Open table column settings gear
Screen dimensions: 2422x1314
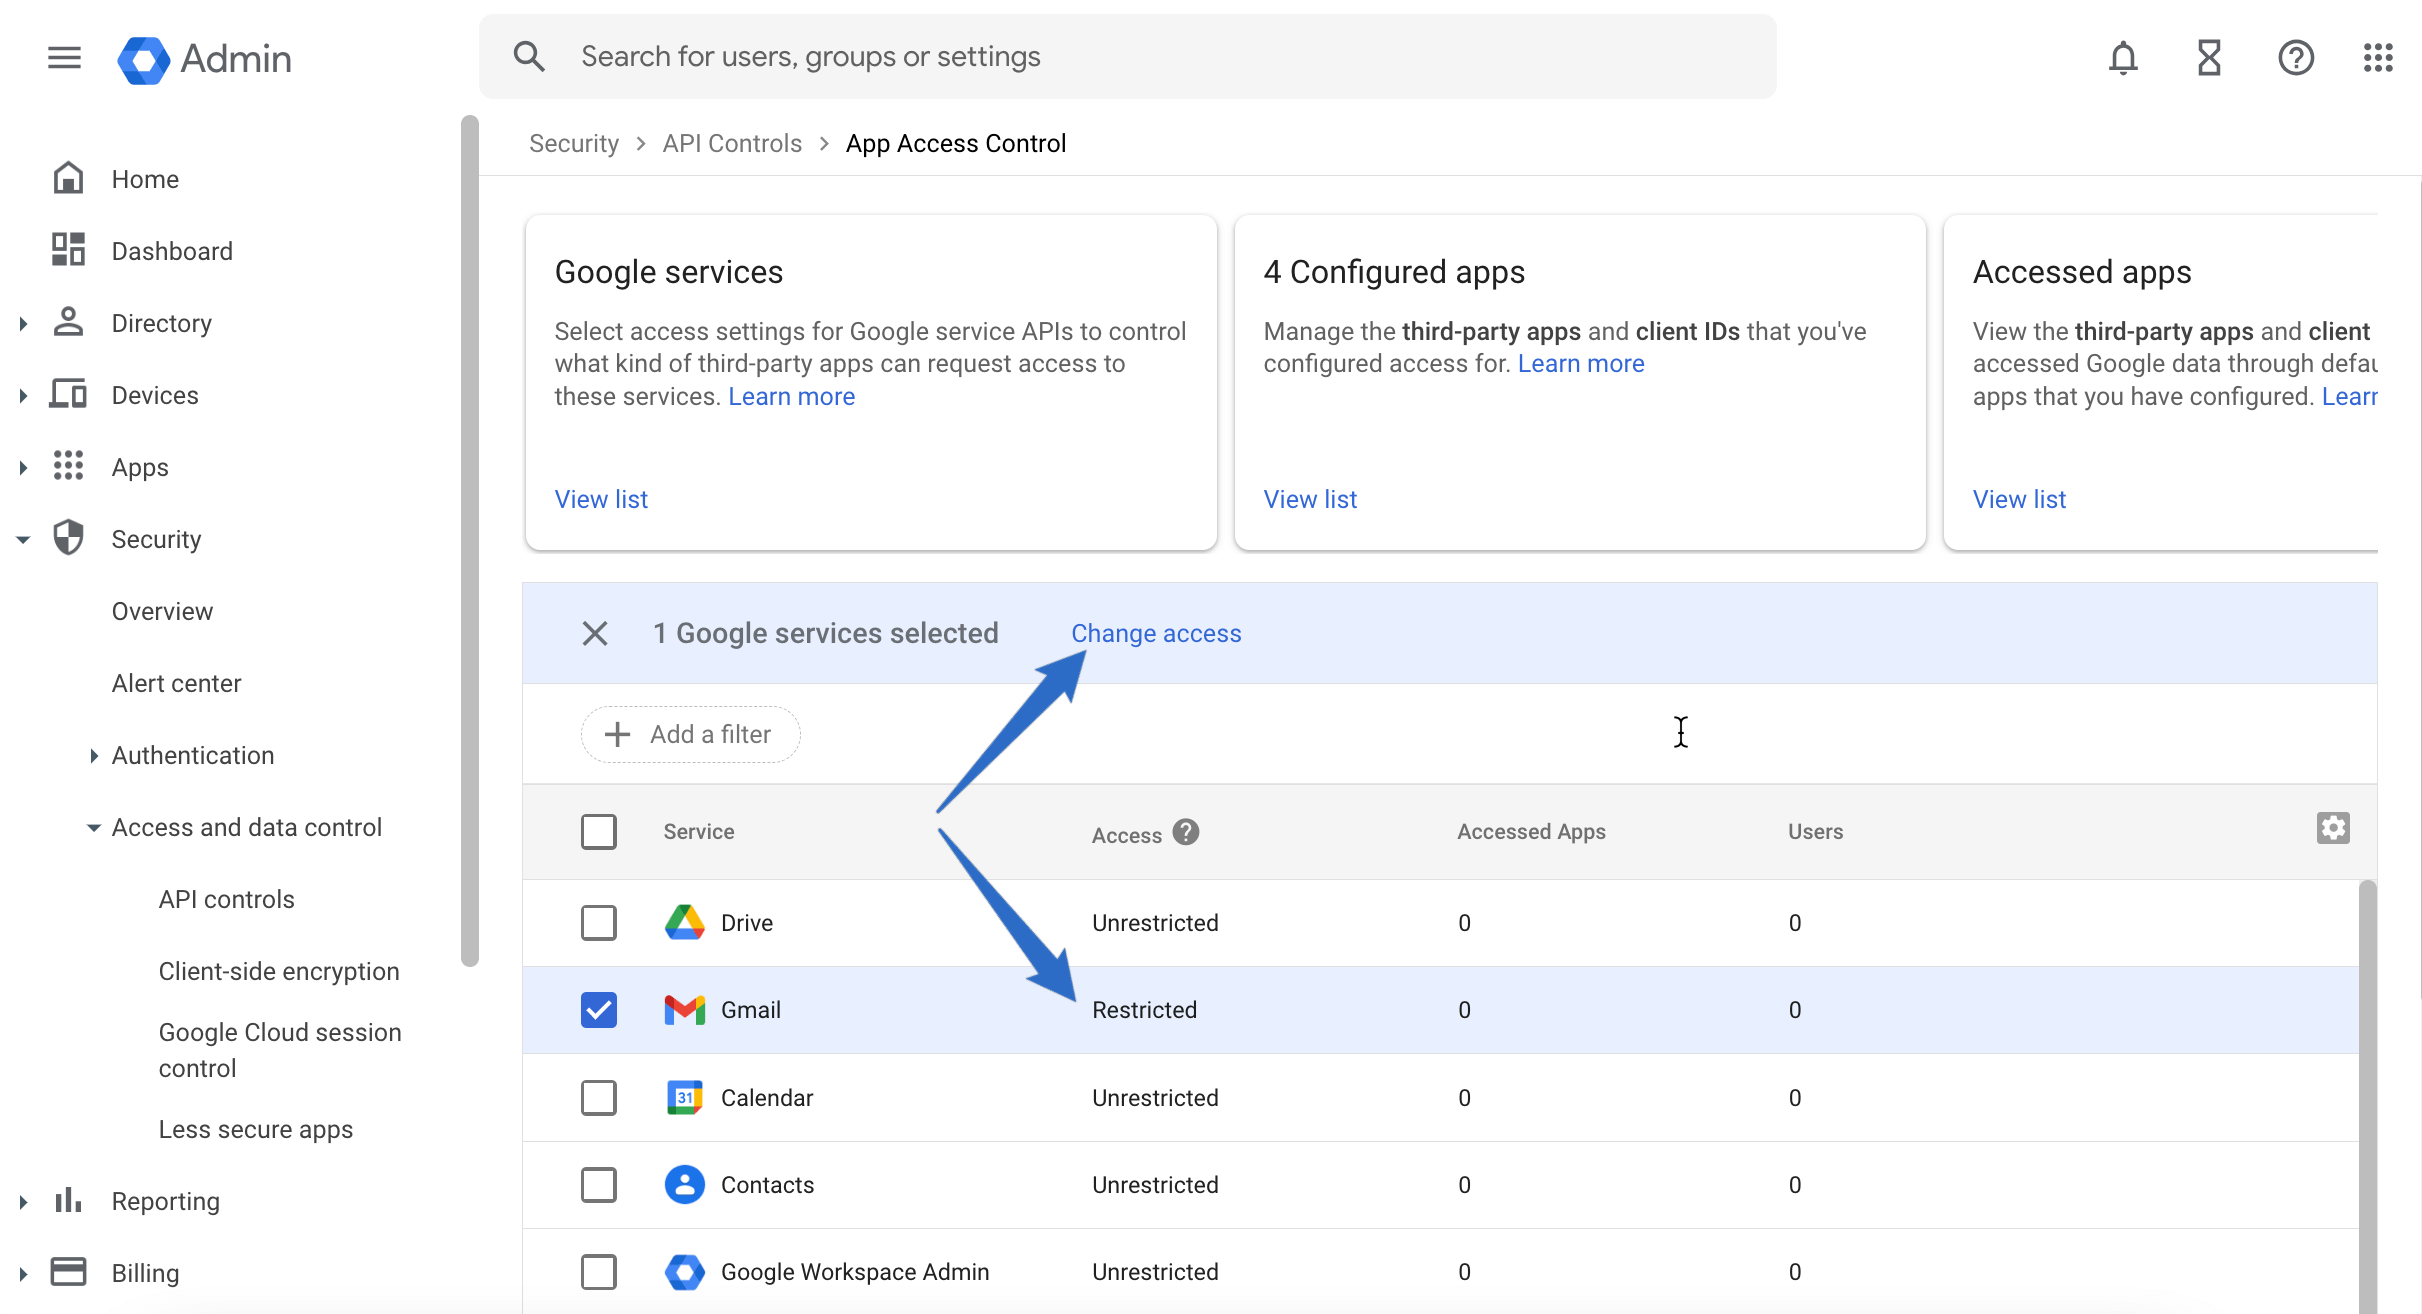coord(2333,828)
